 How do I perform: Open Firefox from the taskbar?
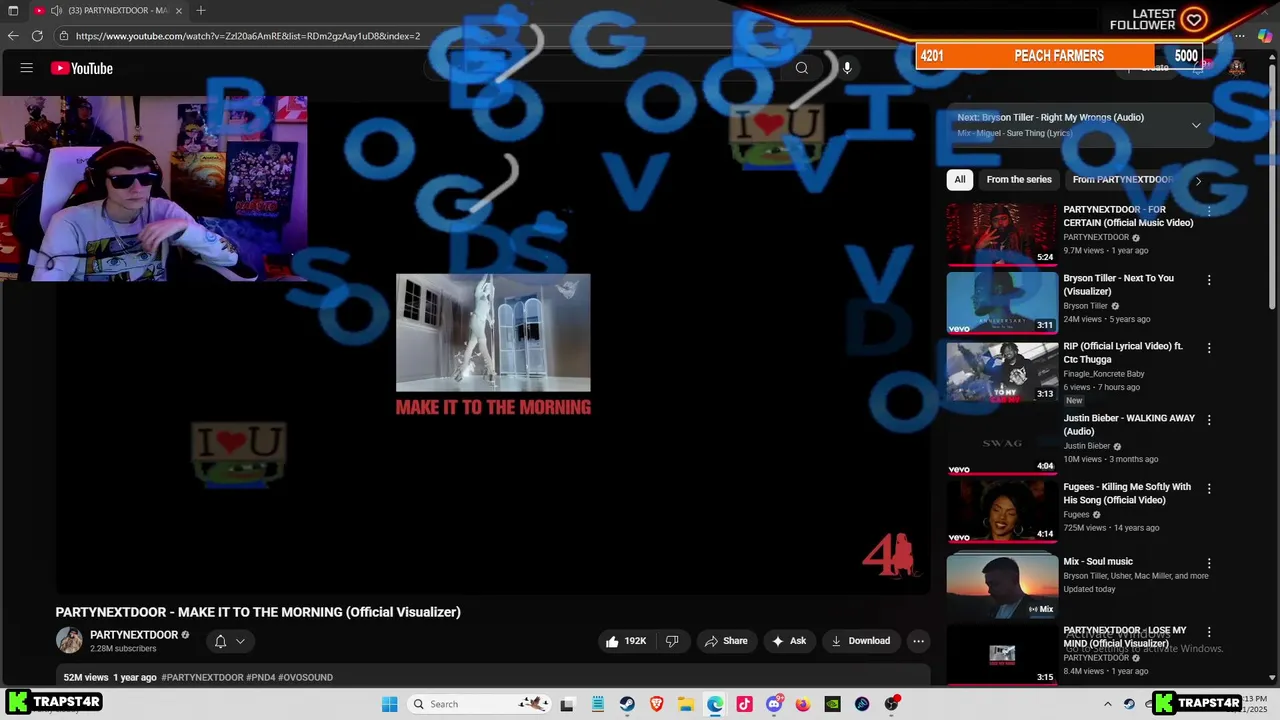(x=803, y=704)
